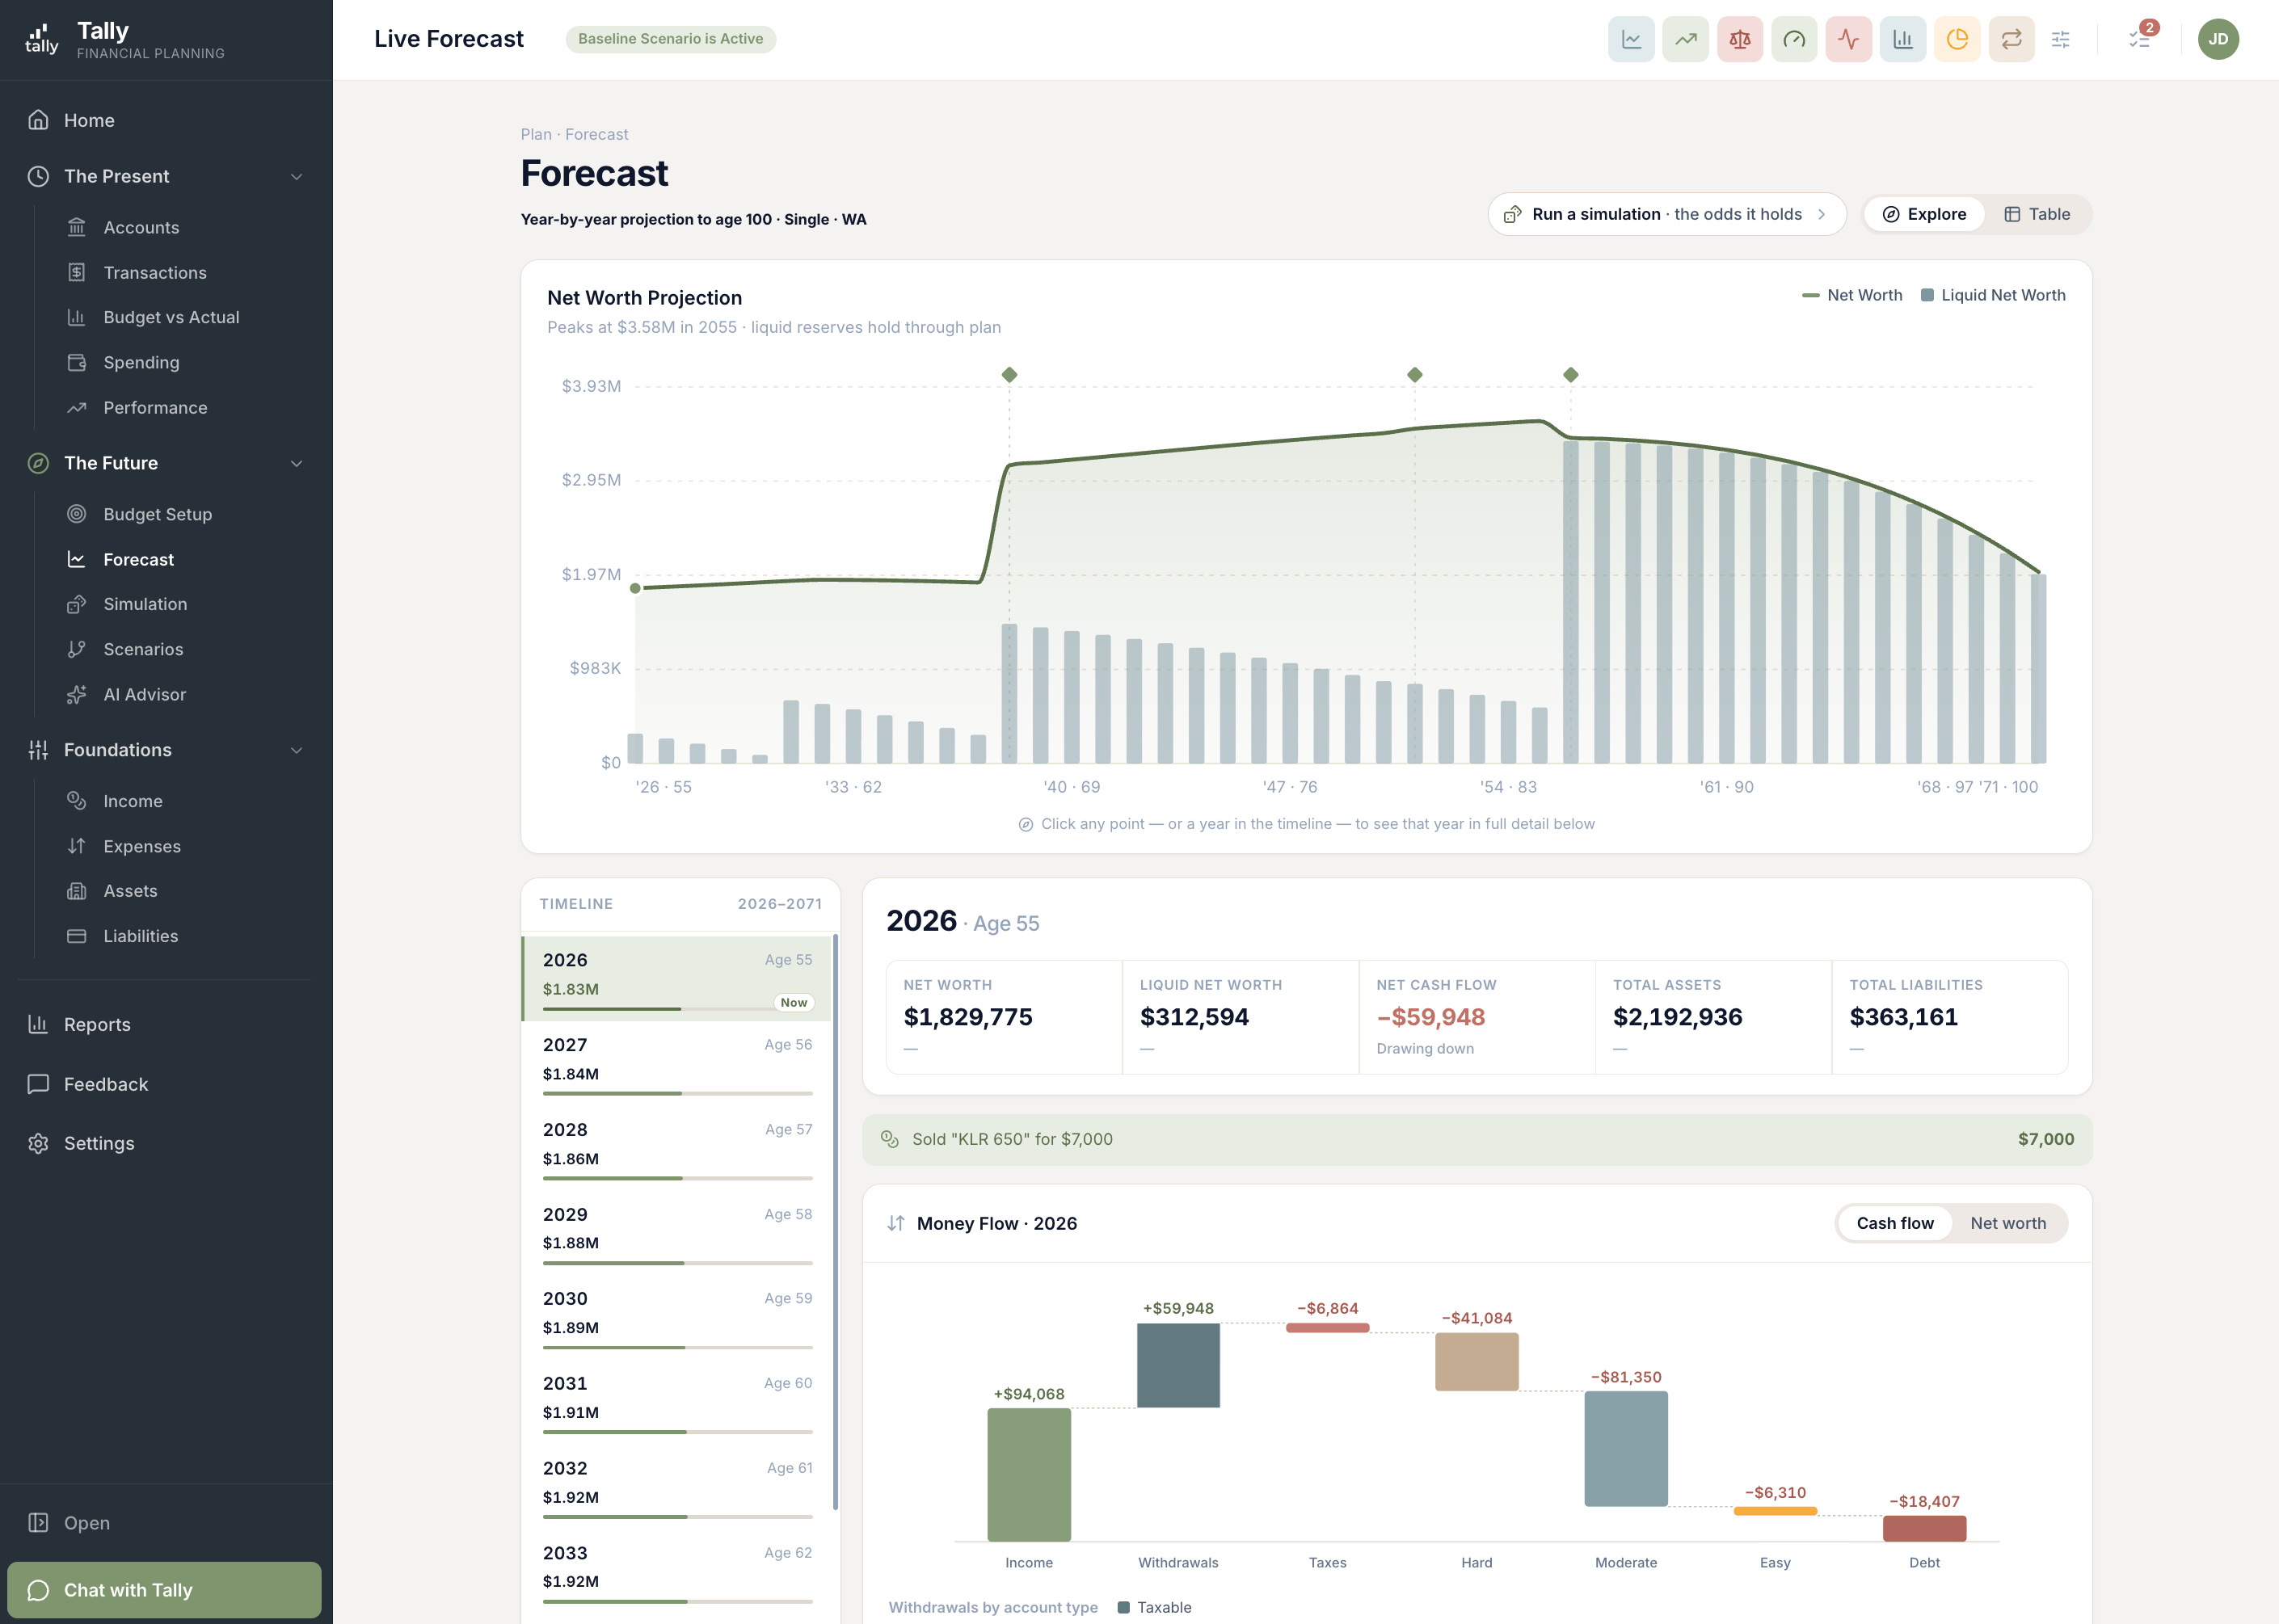Image resolution: width=2279 pixels, height=1624 pixels.
Task: Click Plan in the breadcrumb
Action: [536, 134]
